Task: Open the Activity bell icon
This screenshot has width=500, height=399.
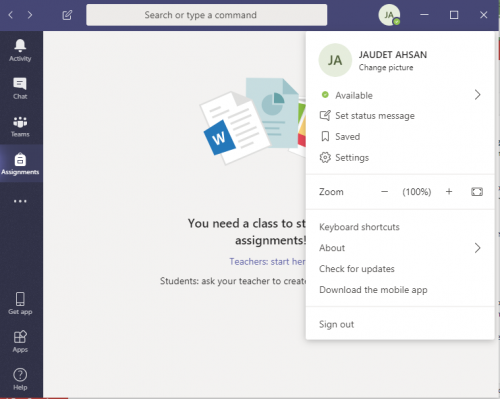Action: point(20,45)
